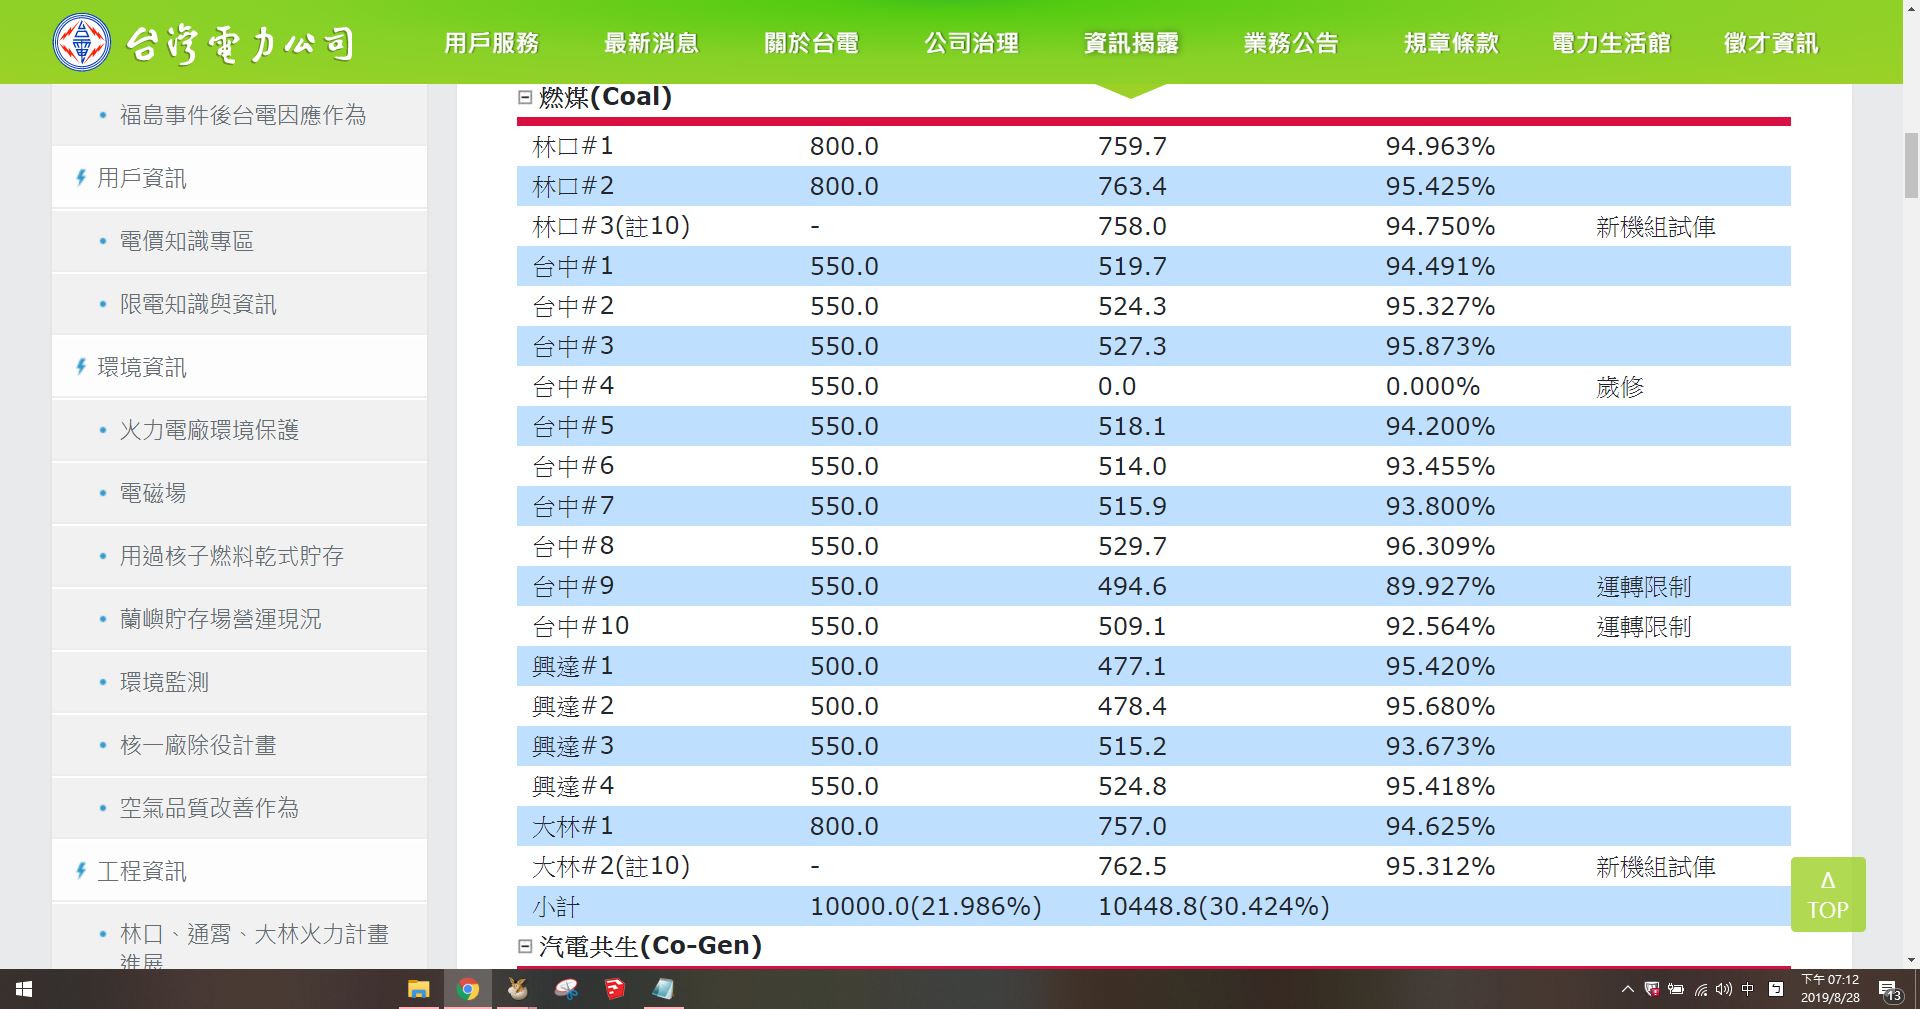Click the 10448.8(30.424%) subtotal value

point(1214,906)
